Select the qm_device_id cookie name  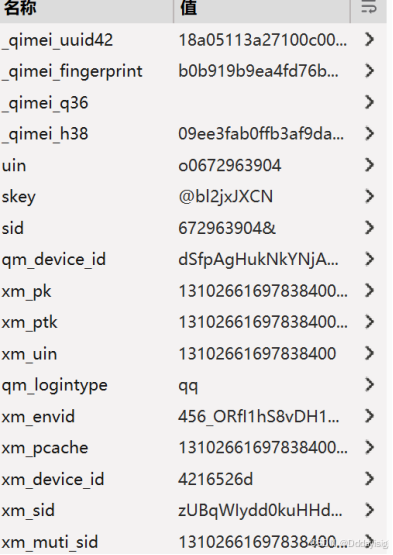point(53,260)
